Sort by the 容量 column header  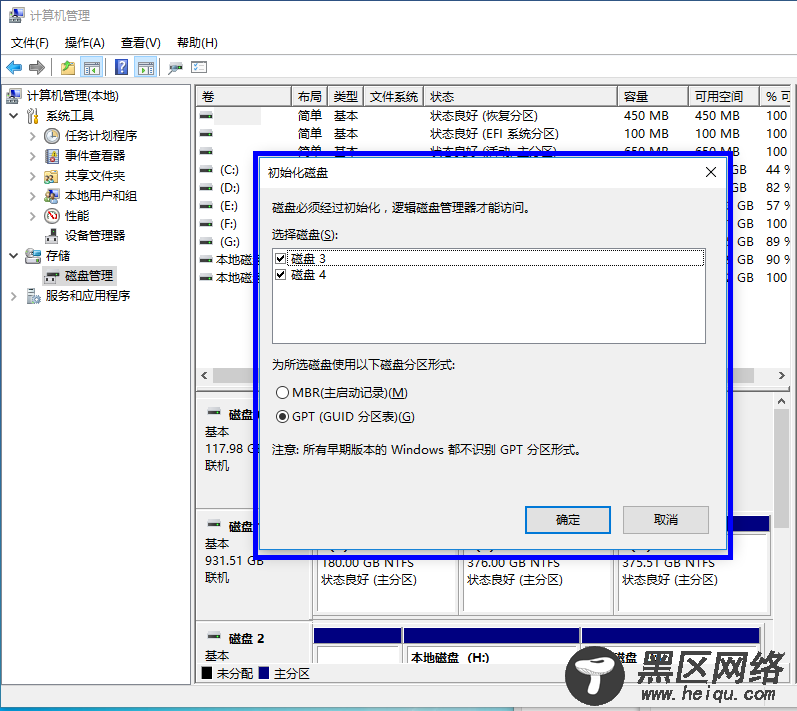[653, 97]
